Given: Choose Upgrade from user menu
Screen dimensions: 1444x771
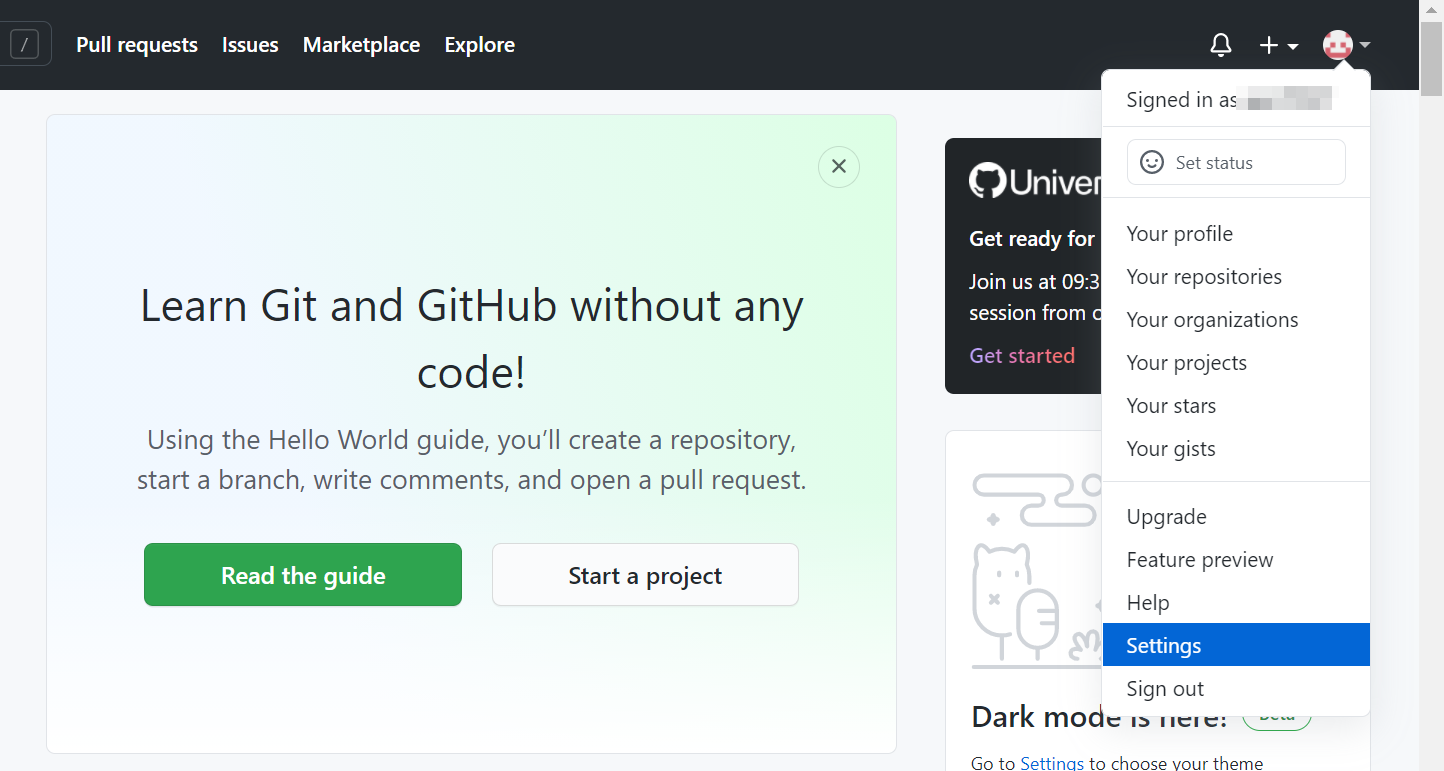Looking at the screenshot, I should (1236, 517).
